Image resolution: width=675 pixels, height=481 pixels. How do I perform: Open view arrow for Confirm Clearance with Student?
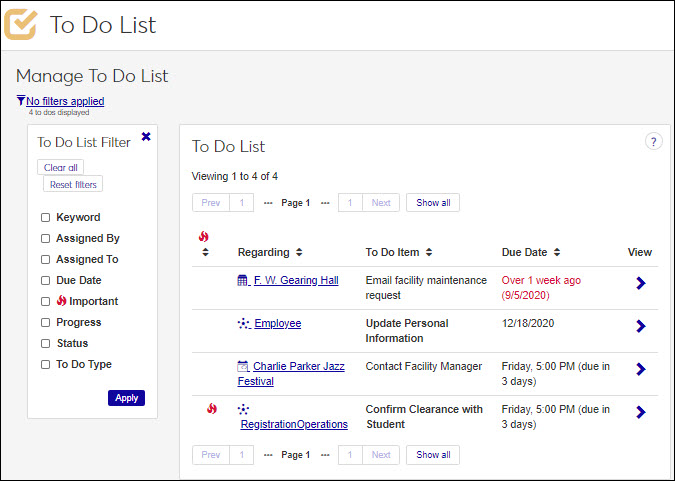640,412
